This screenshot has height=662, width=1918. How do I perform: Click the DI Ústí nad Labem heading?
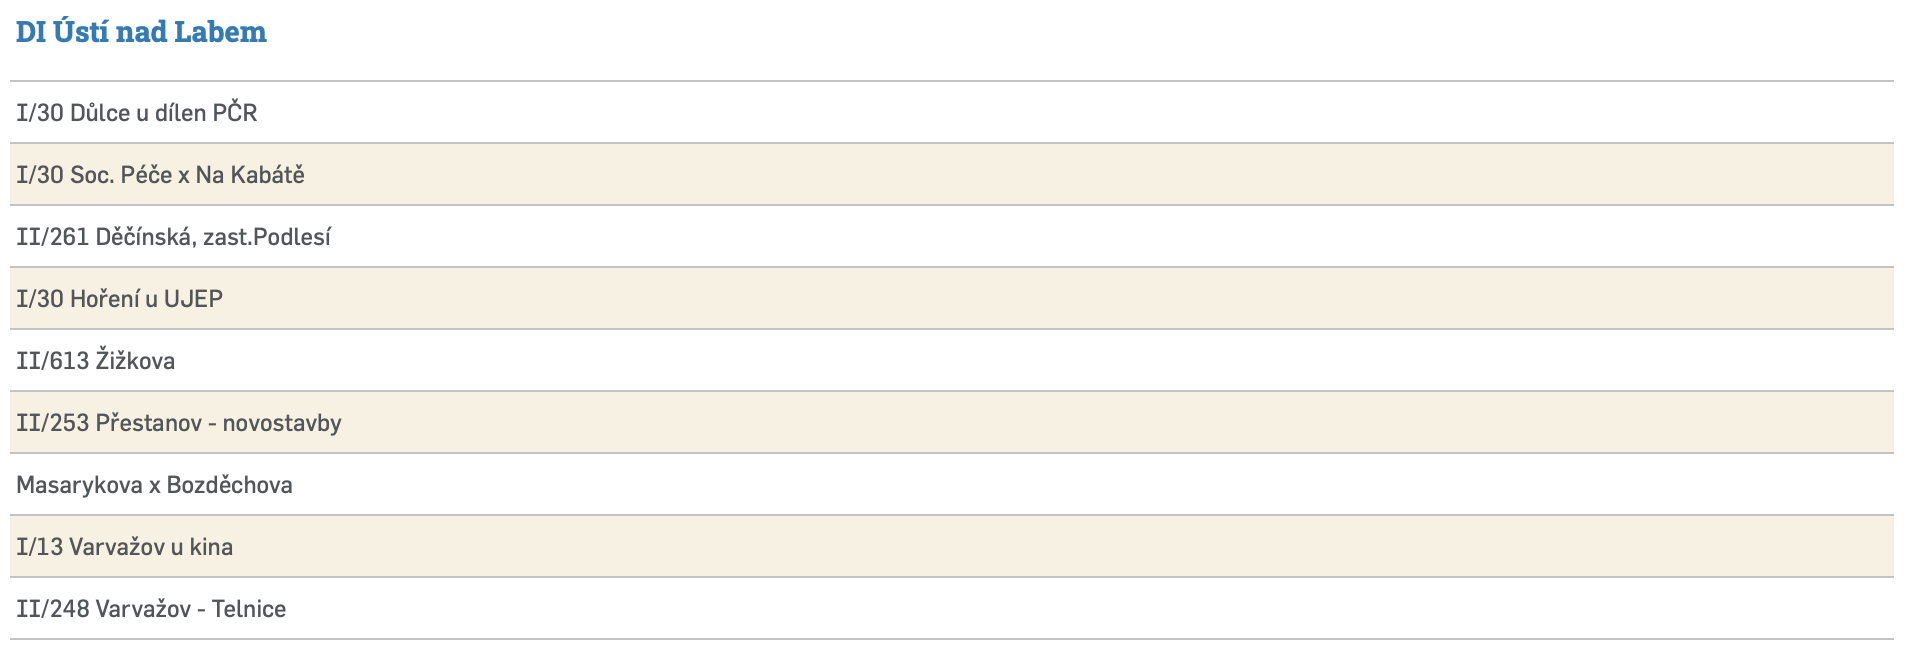click(x=141, y=32)
